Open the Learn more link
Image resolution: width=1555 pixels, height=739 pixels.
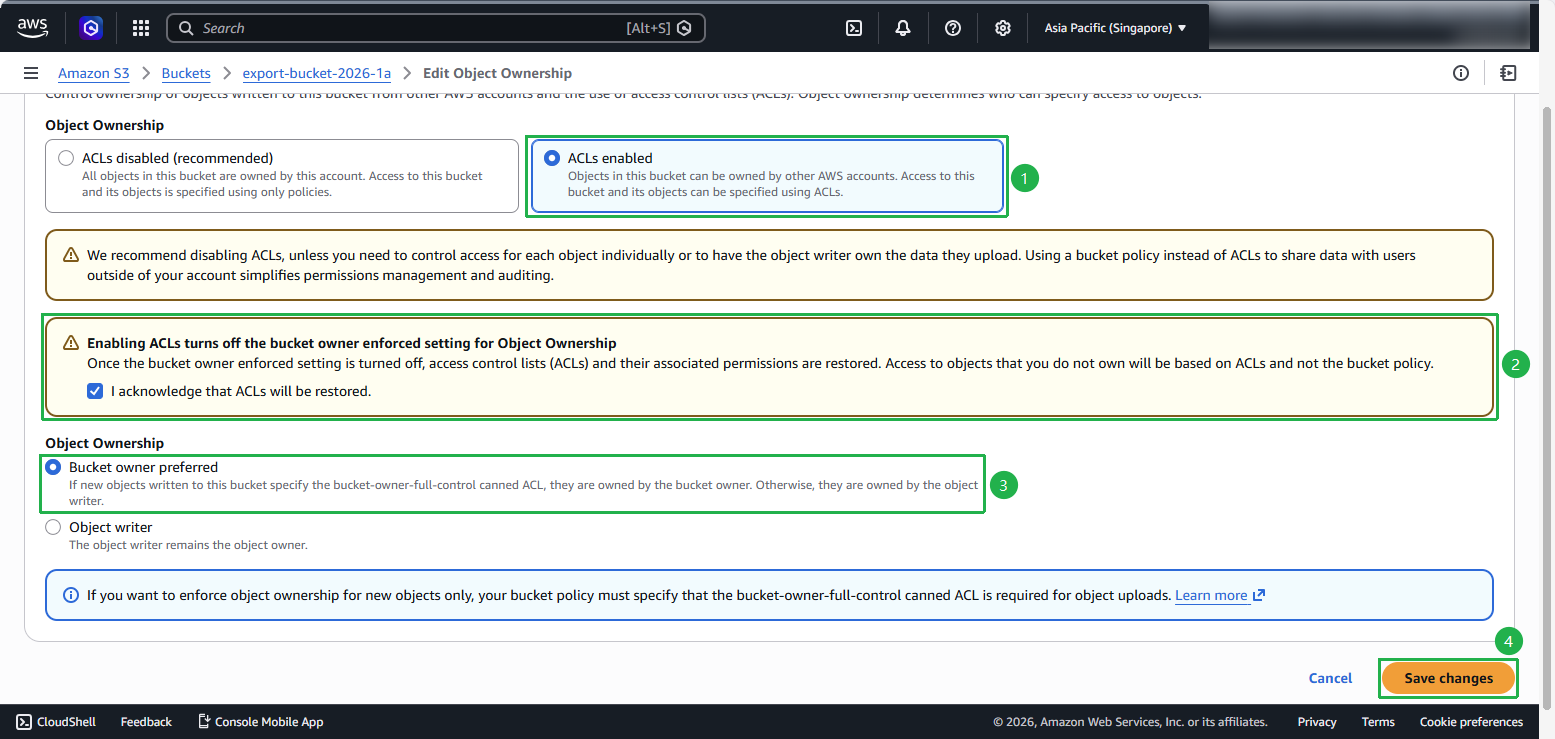coord(1211,595)
